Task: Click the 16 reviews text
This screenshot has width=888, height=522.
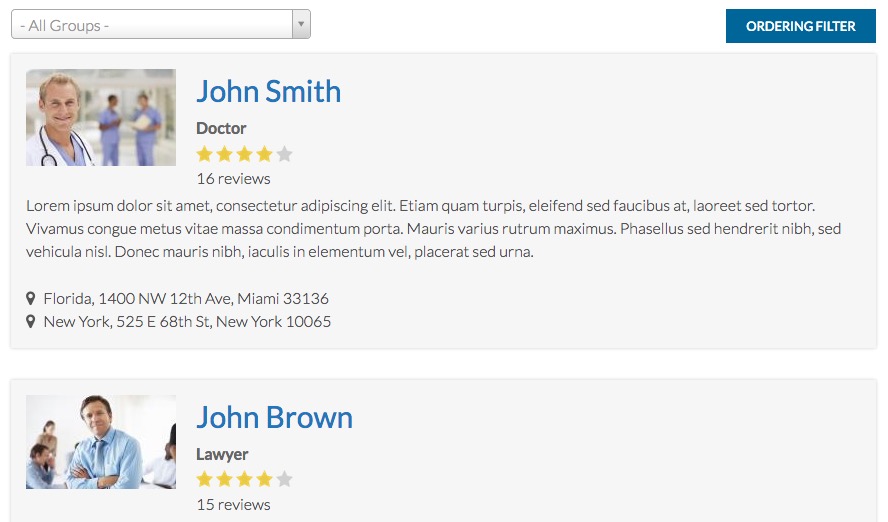Action: (233, 179)
